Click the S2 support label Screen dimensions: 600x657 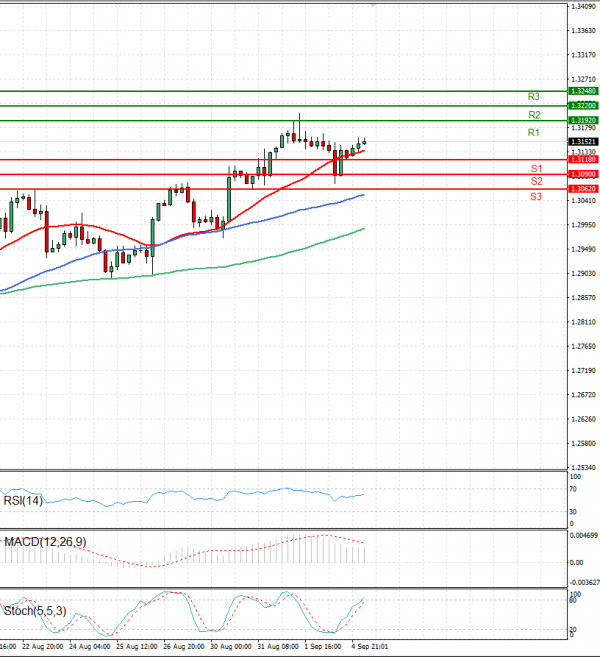tap(536, 182)
